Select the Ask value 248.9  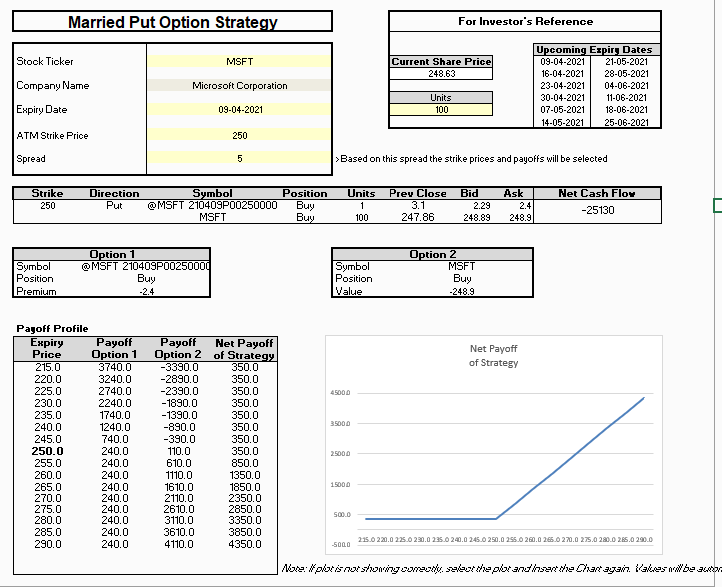point(520,217)
